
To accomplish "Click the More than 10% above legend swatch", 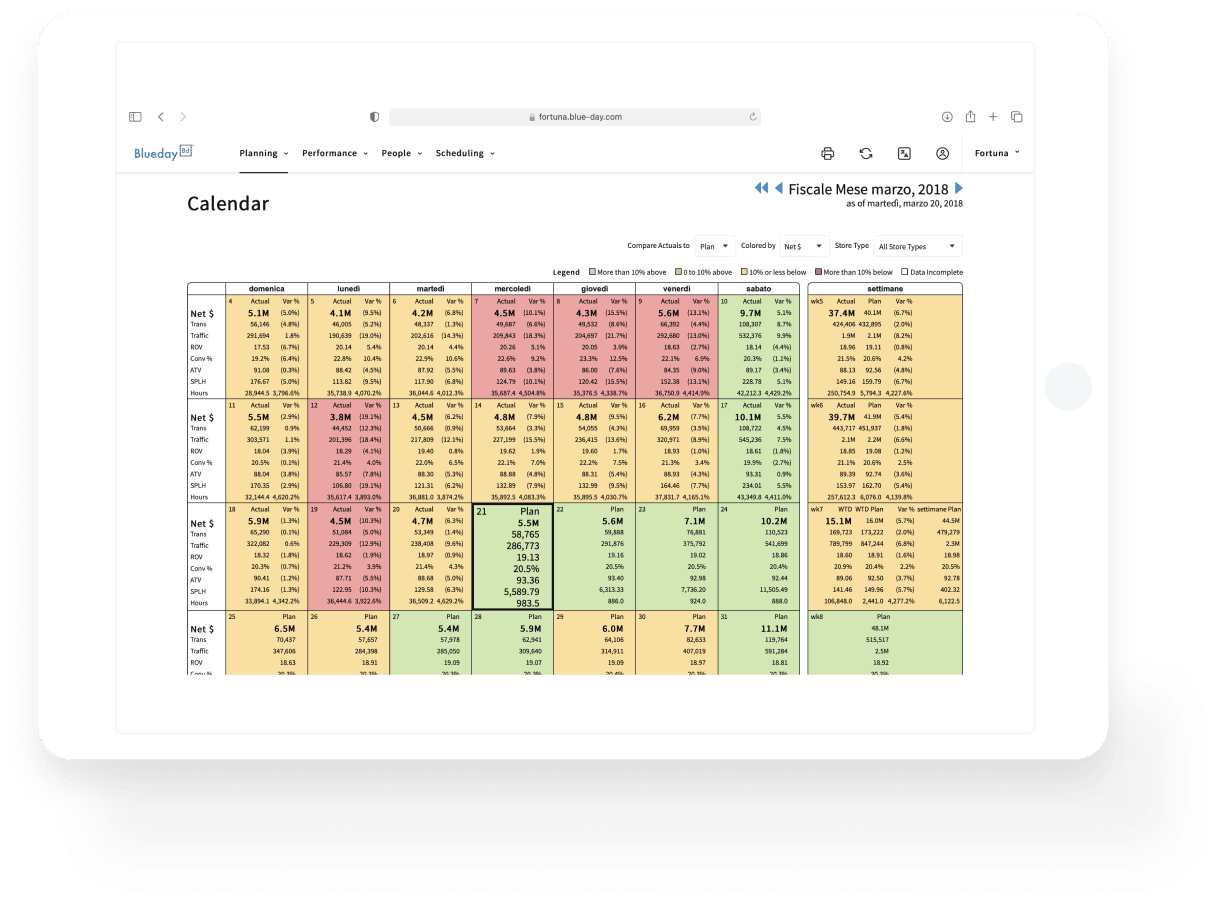I will tap(591, 272).
